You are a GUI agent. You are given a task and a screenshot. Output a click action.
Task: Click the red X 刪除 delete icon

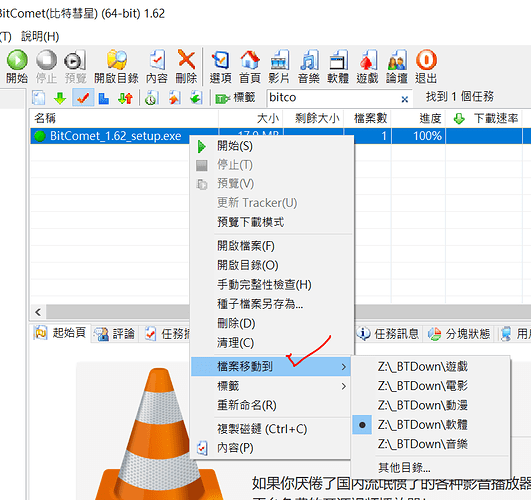[x=186, y=61]
